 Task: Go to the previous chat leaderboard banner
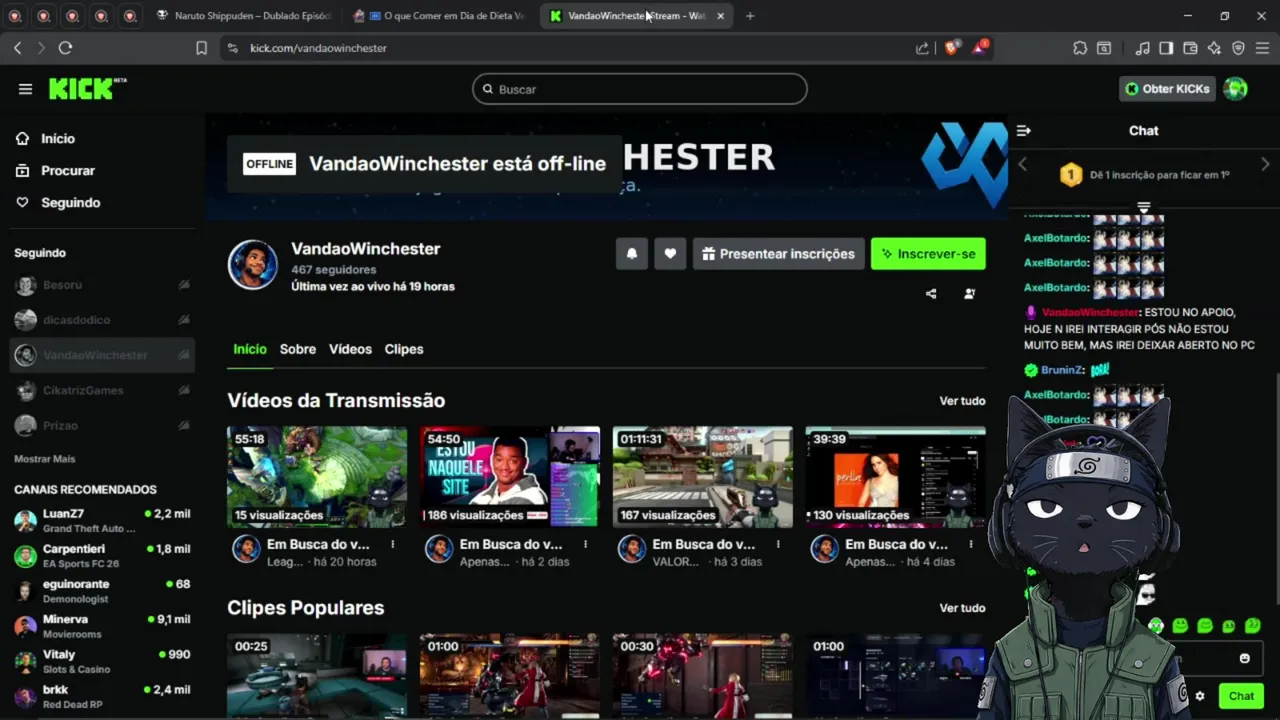coord(1022,164)
